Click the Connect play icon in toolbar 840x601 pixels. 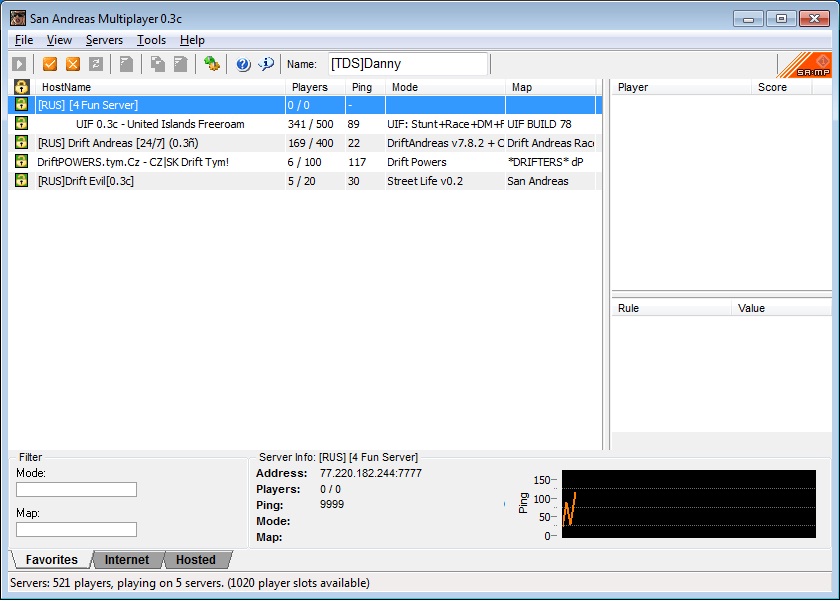tap(19, 64)
